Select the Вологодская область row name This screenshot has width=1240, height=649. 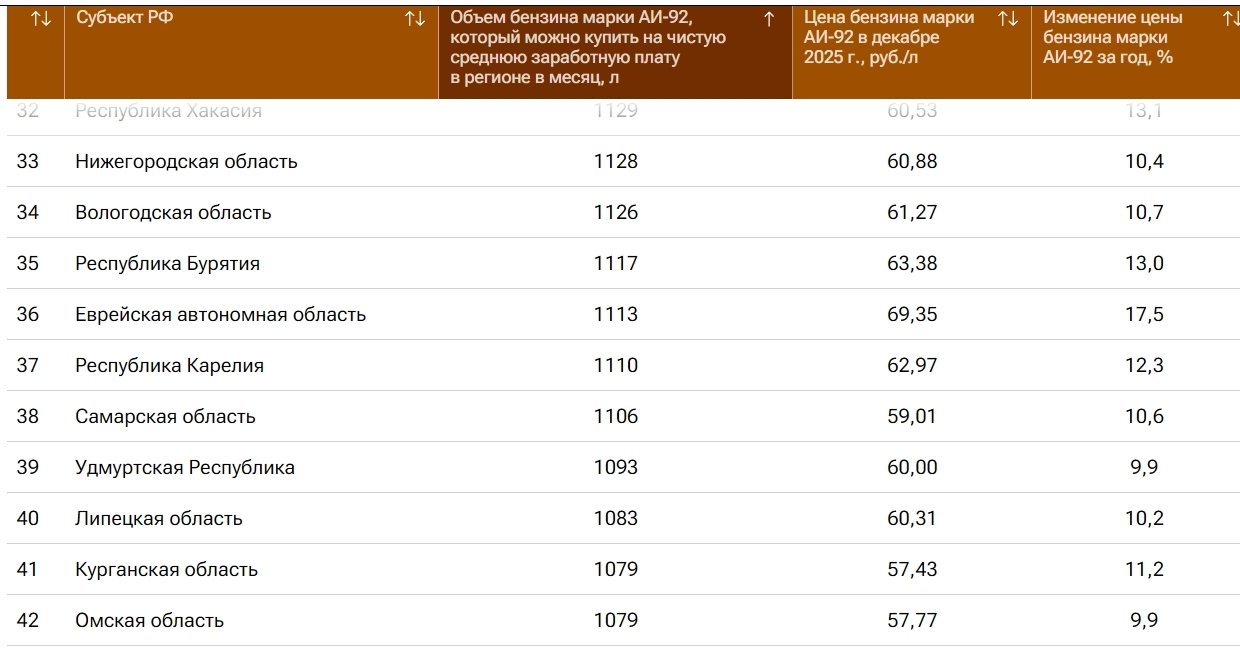coord(173,213)
